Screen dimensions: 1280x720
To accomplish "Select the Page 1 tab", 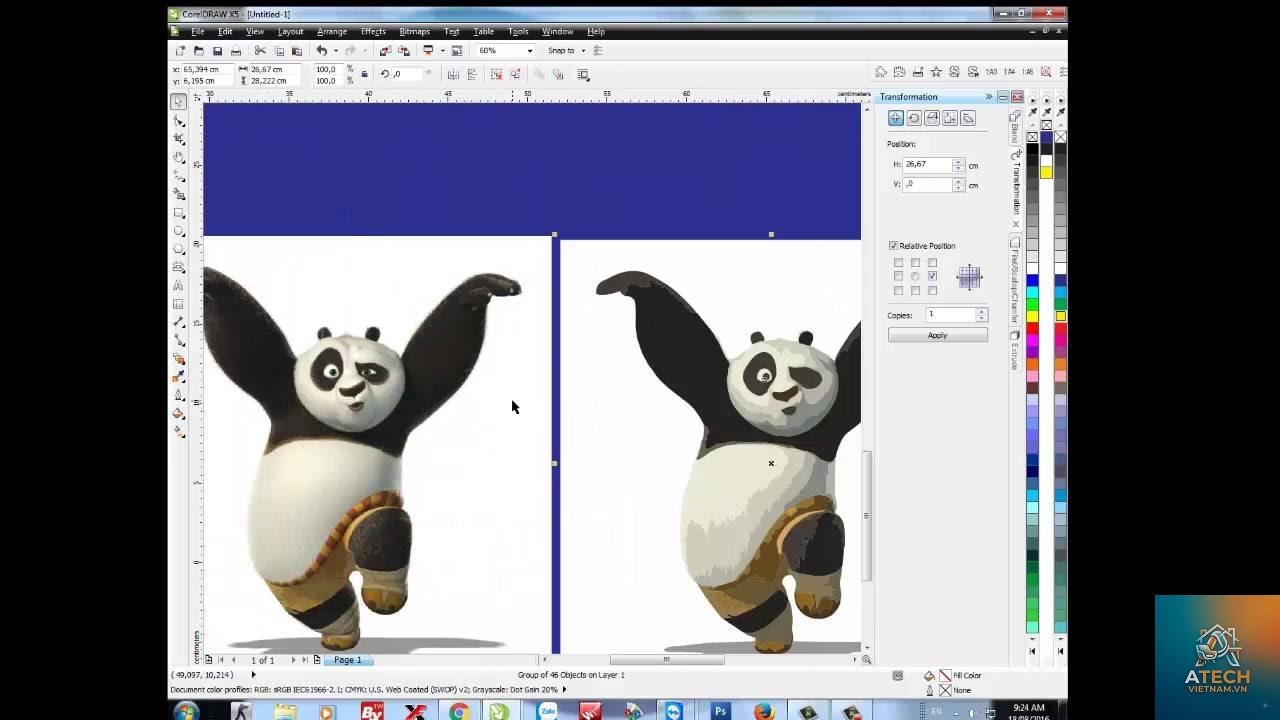I will (348, 660).
